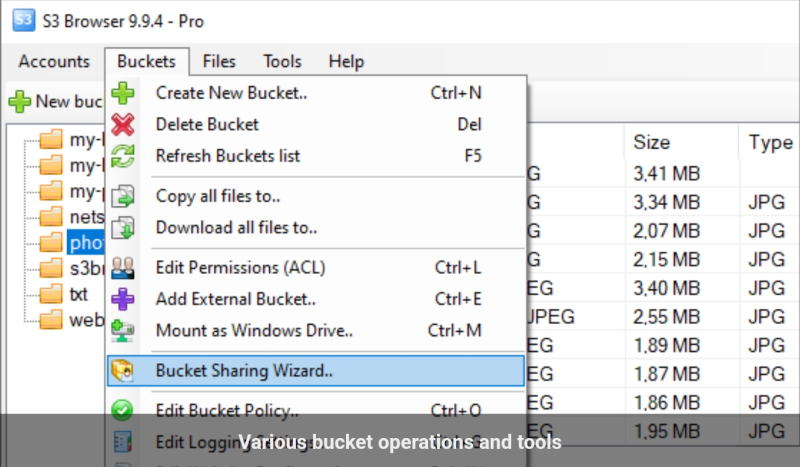Image resolution: width=800 pixels, height=467 pixels.
Task: Open the Tools menu
Action: (x=282, y=61)
